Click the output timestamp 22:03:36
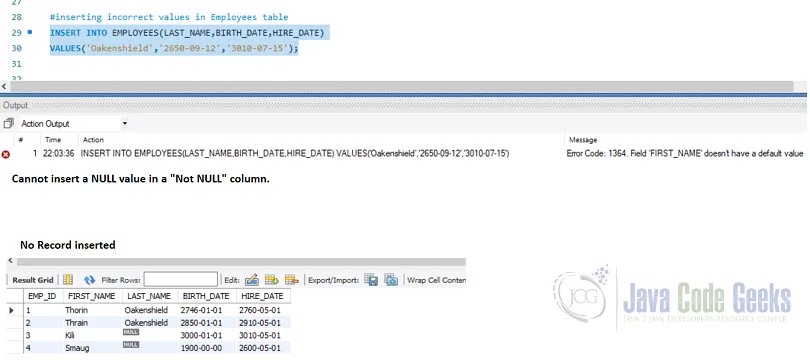 (58, 154)
